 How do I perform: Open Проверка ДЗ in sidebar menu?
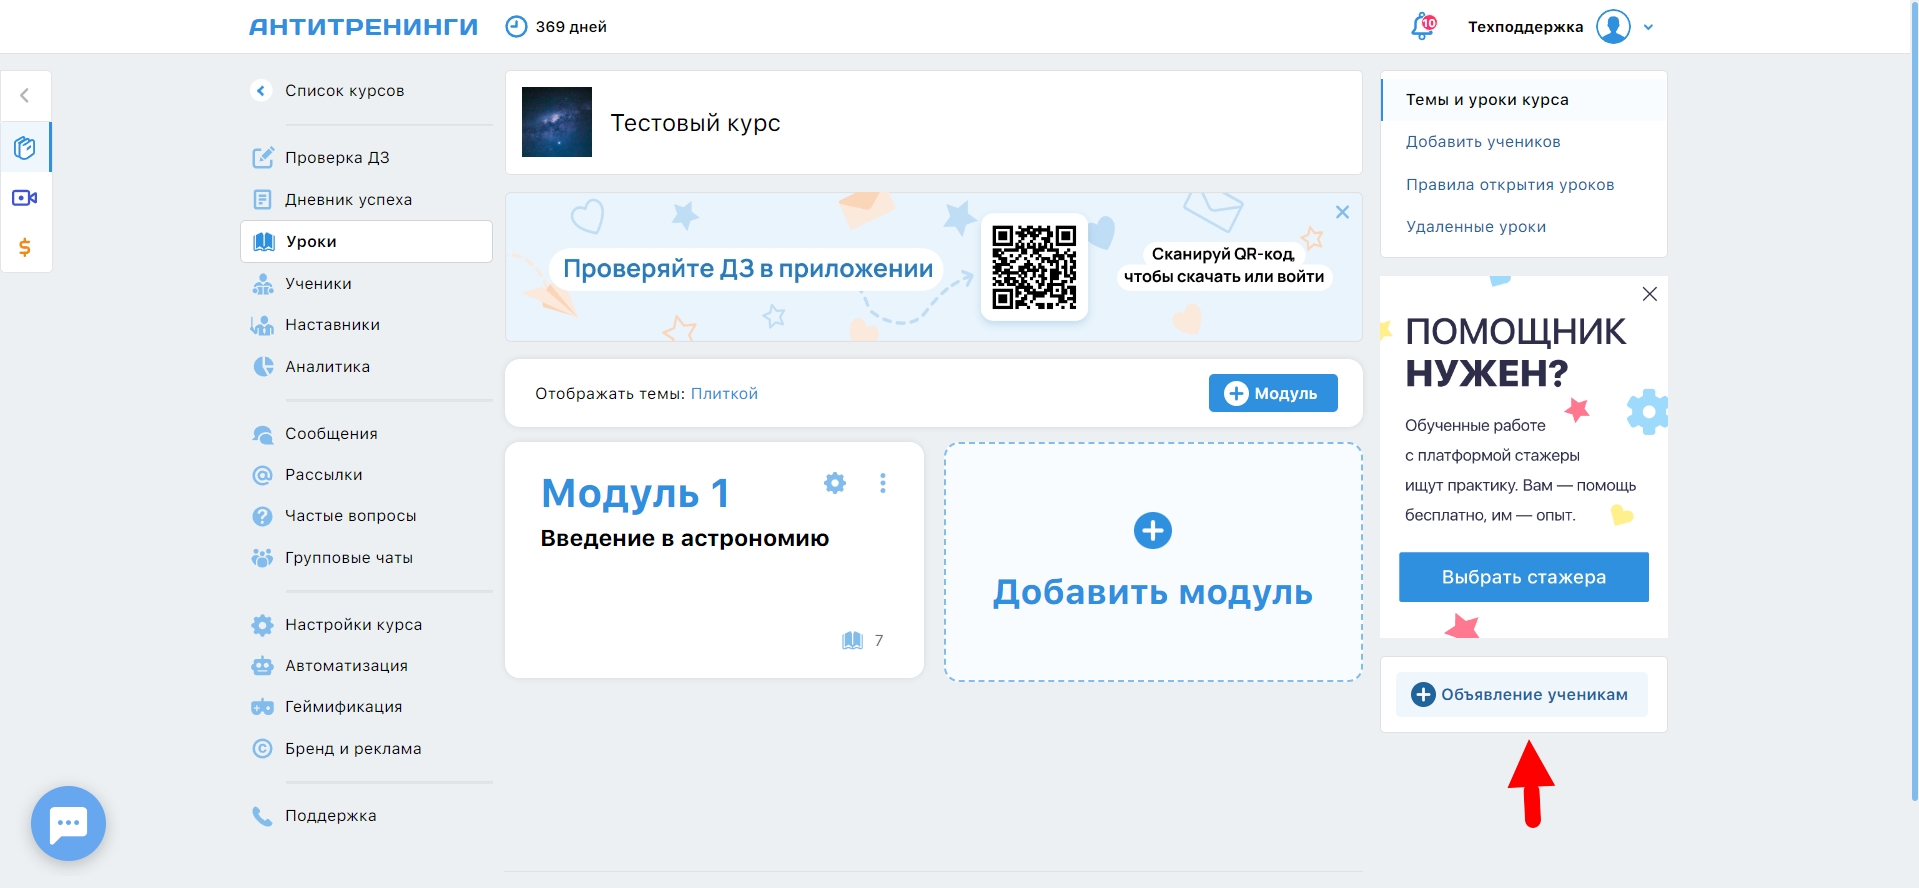coord(337,158)
